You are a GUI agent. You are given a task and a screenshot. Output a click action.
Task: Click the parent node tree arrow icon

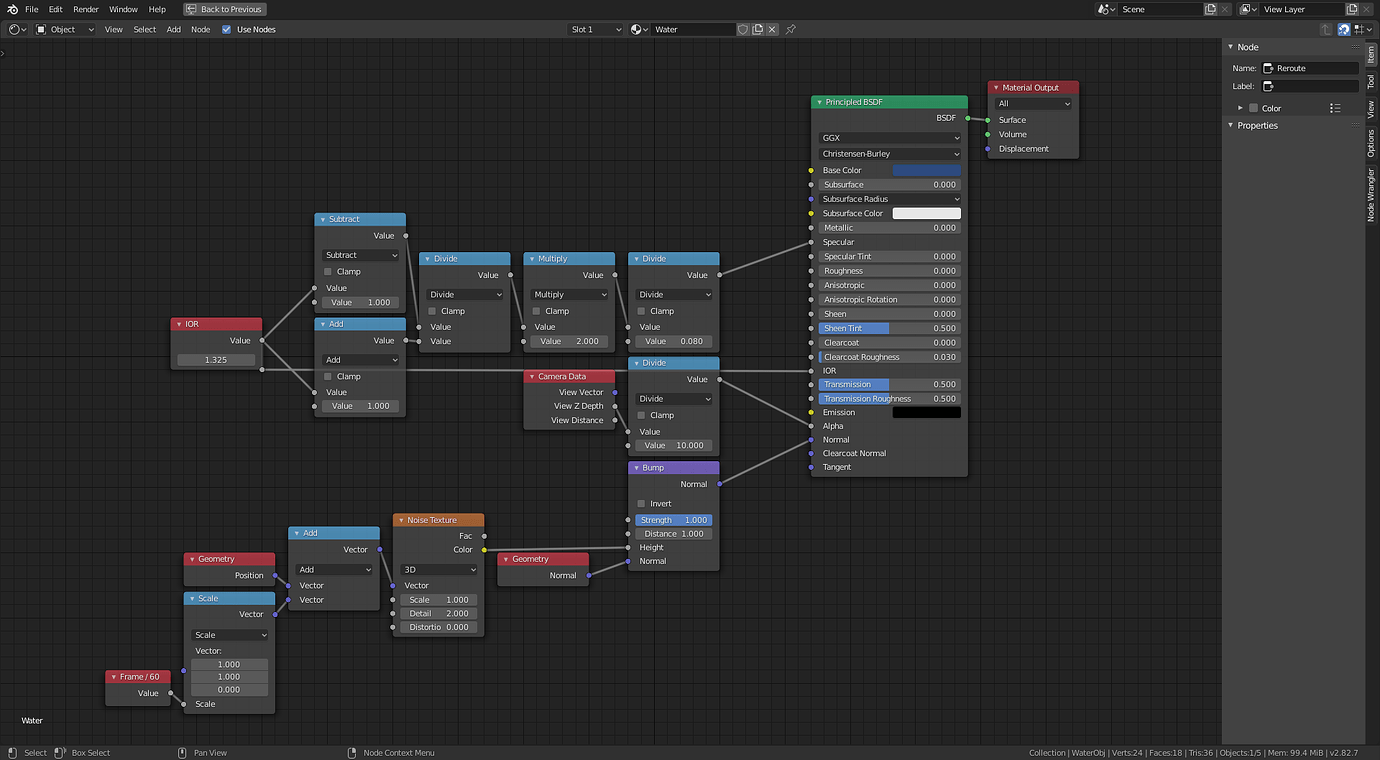click(1327, 29)
